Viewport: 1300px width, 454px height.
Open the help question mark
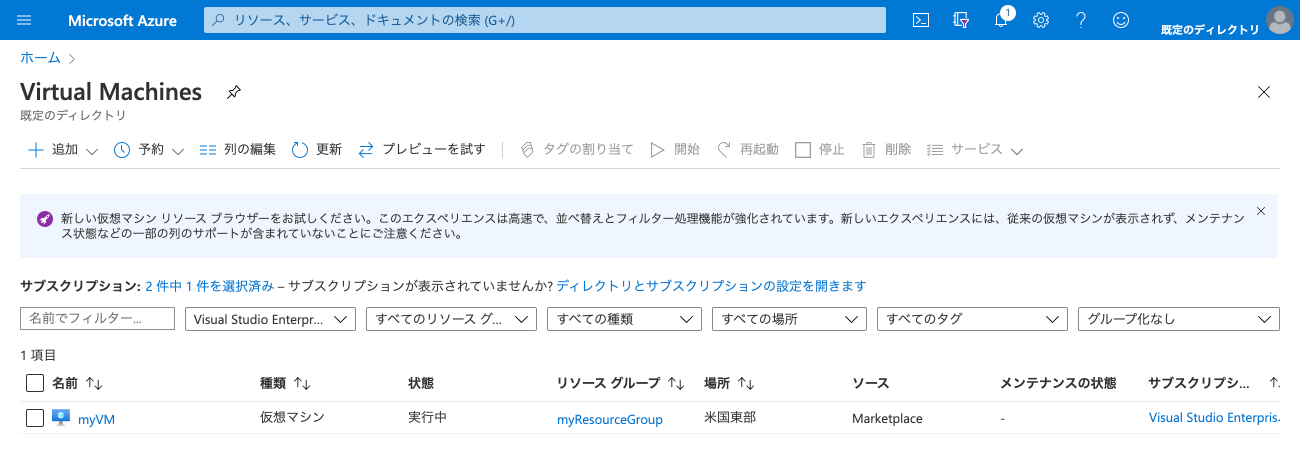(x=1081, y=20)
